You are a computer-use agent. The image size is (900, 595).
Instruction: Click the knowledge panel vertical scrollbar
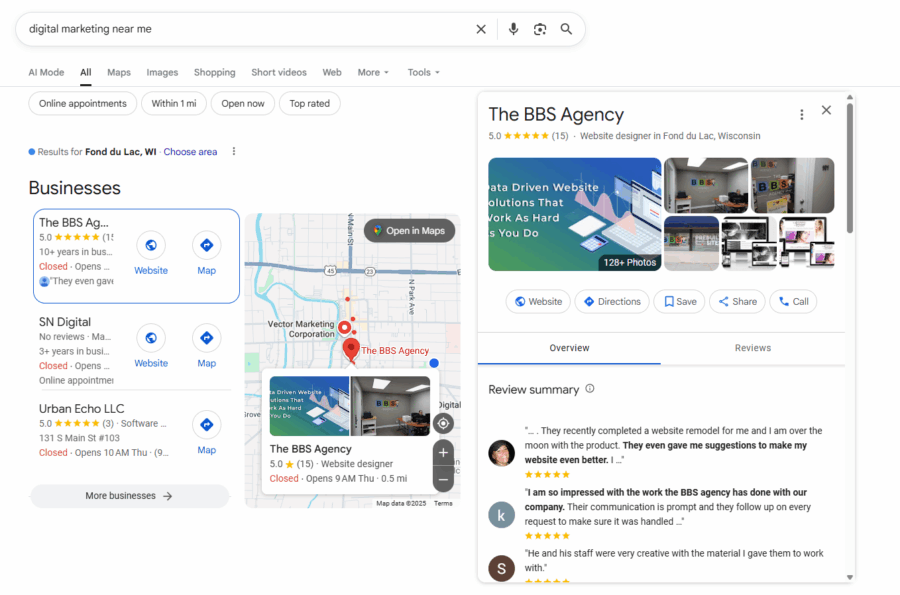(x=850, y=170)
